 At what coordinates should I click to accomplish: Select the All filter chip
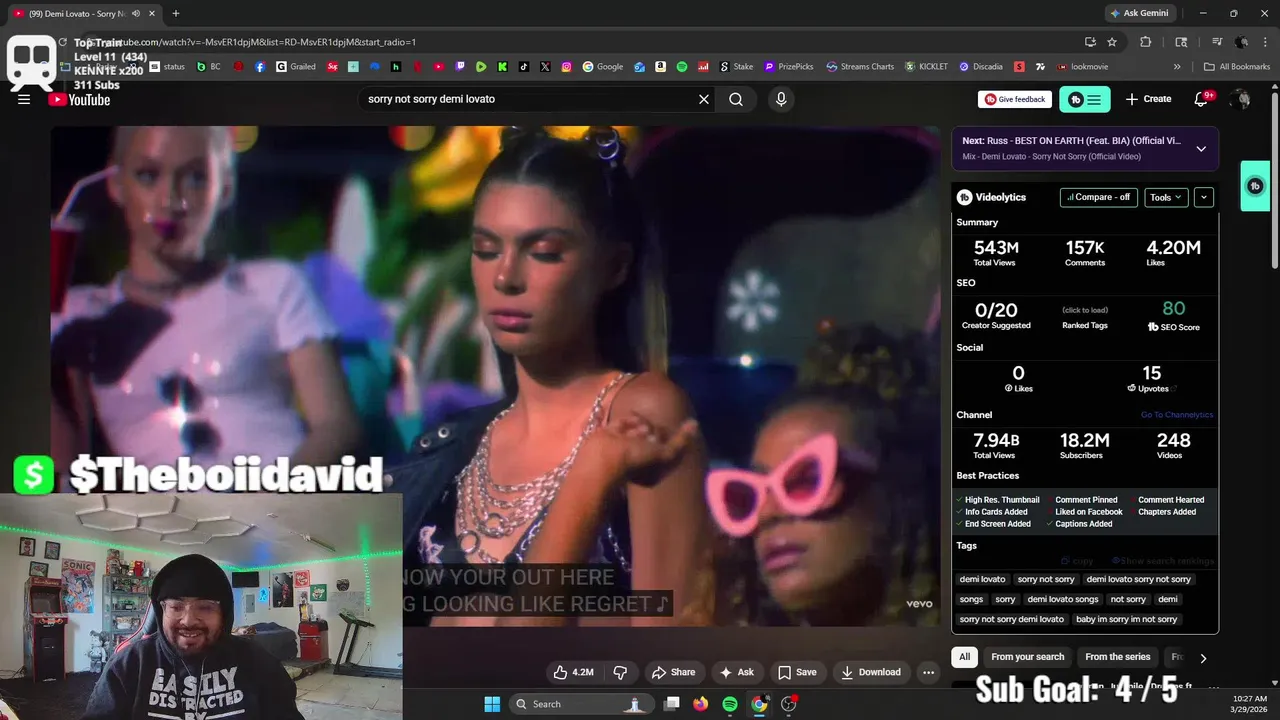[964, 657]
